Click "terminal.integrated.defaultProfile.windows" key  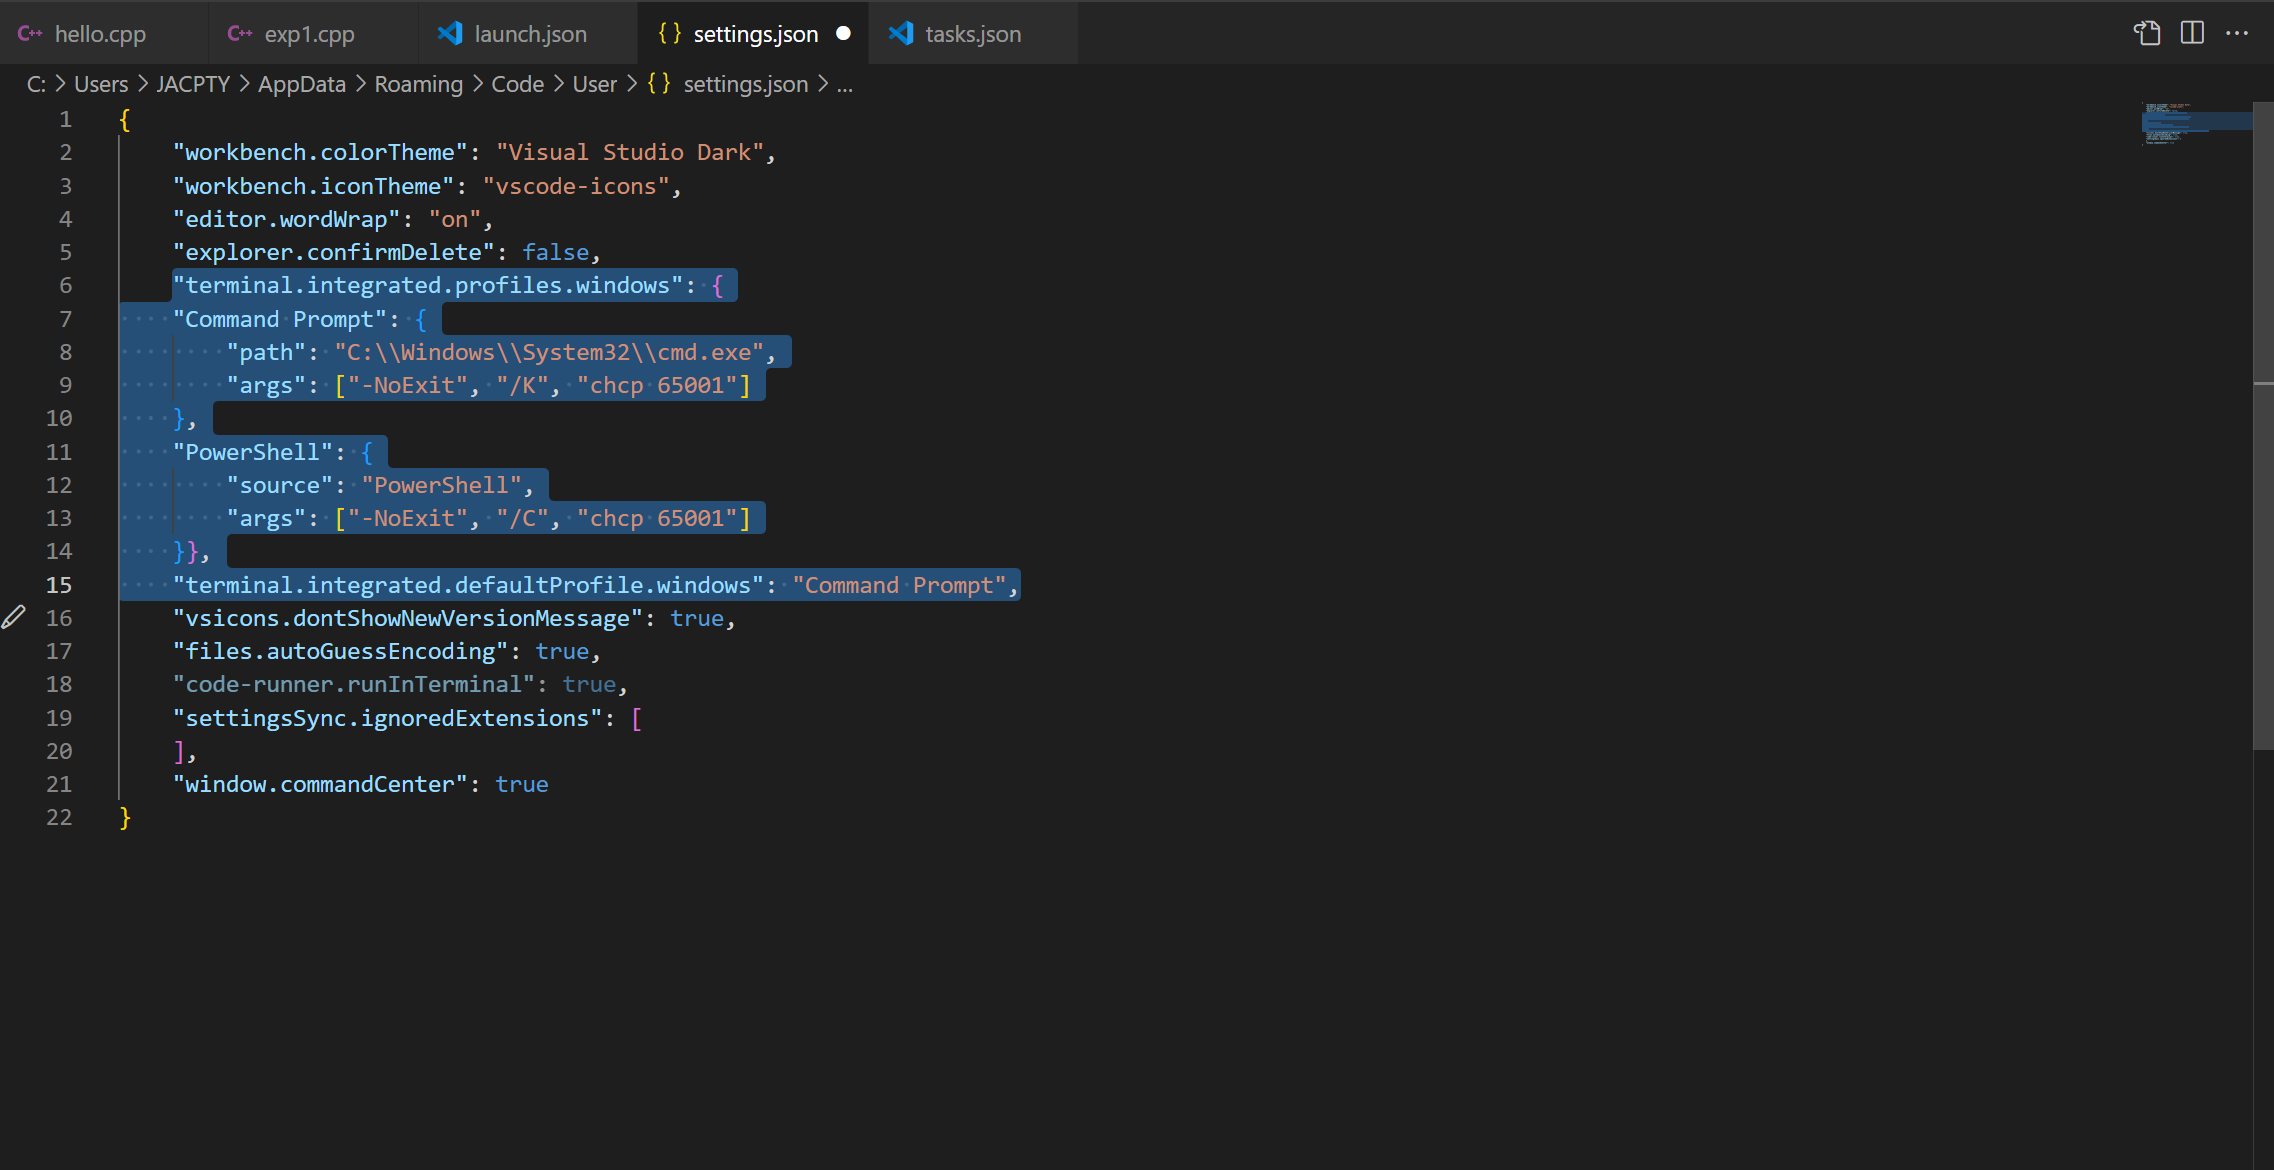[468, 585]
